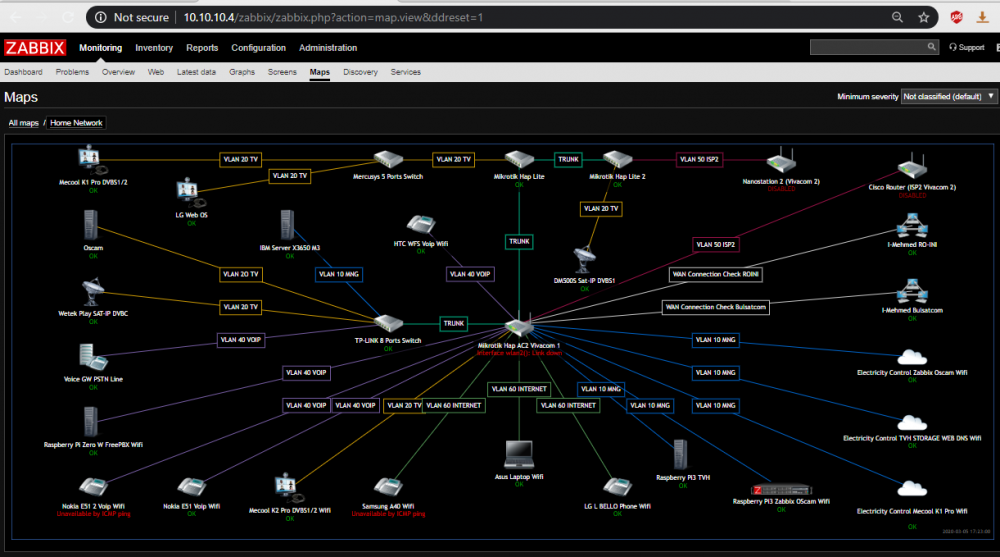1000x557 pixels.
Task: Go to the Services submenu
Action: [406, 72]
